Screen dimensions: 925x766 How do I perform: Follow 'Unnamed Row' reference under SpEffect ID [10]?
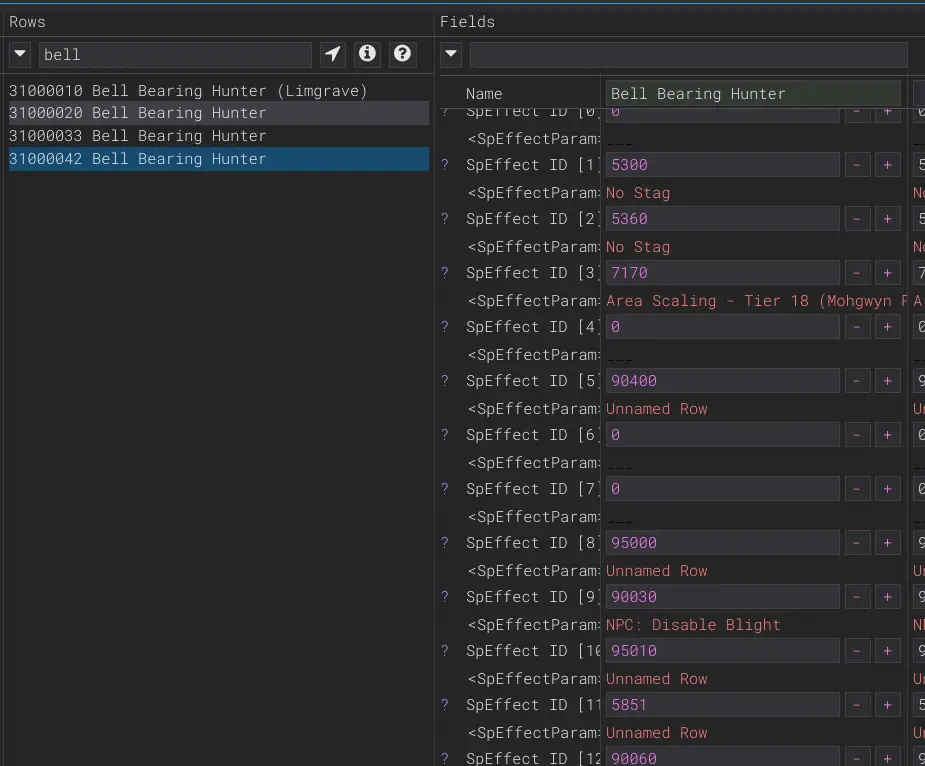[x=657, y=679]
